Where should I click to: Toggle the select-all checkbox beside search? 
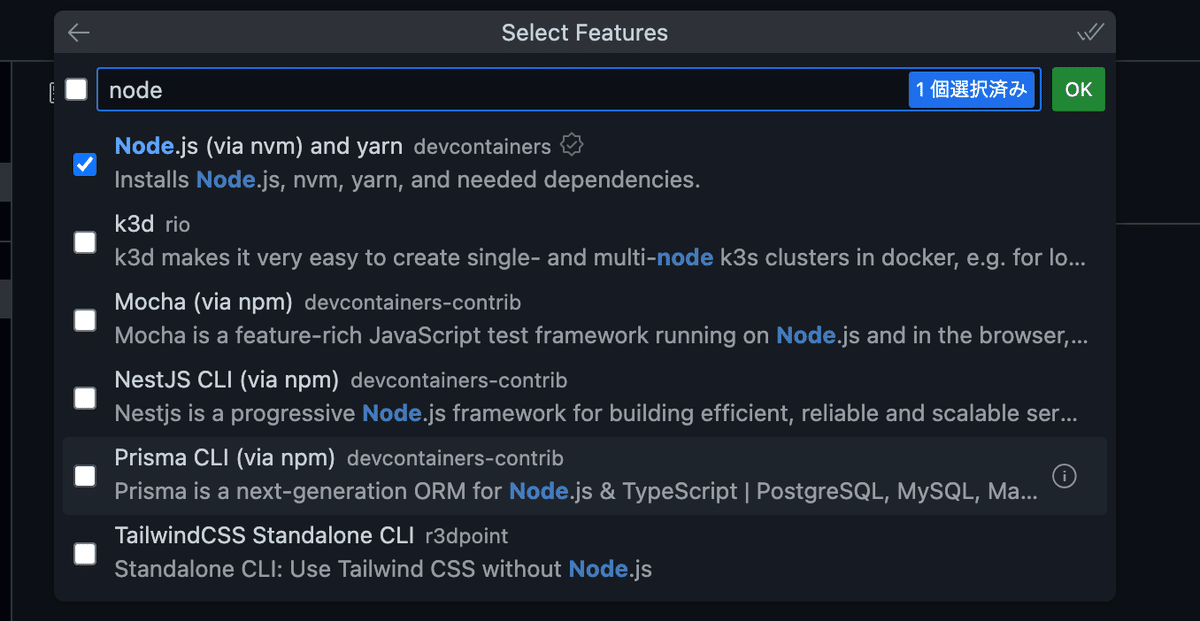click(x=76, y=90)
